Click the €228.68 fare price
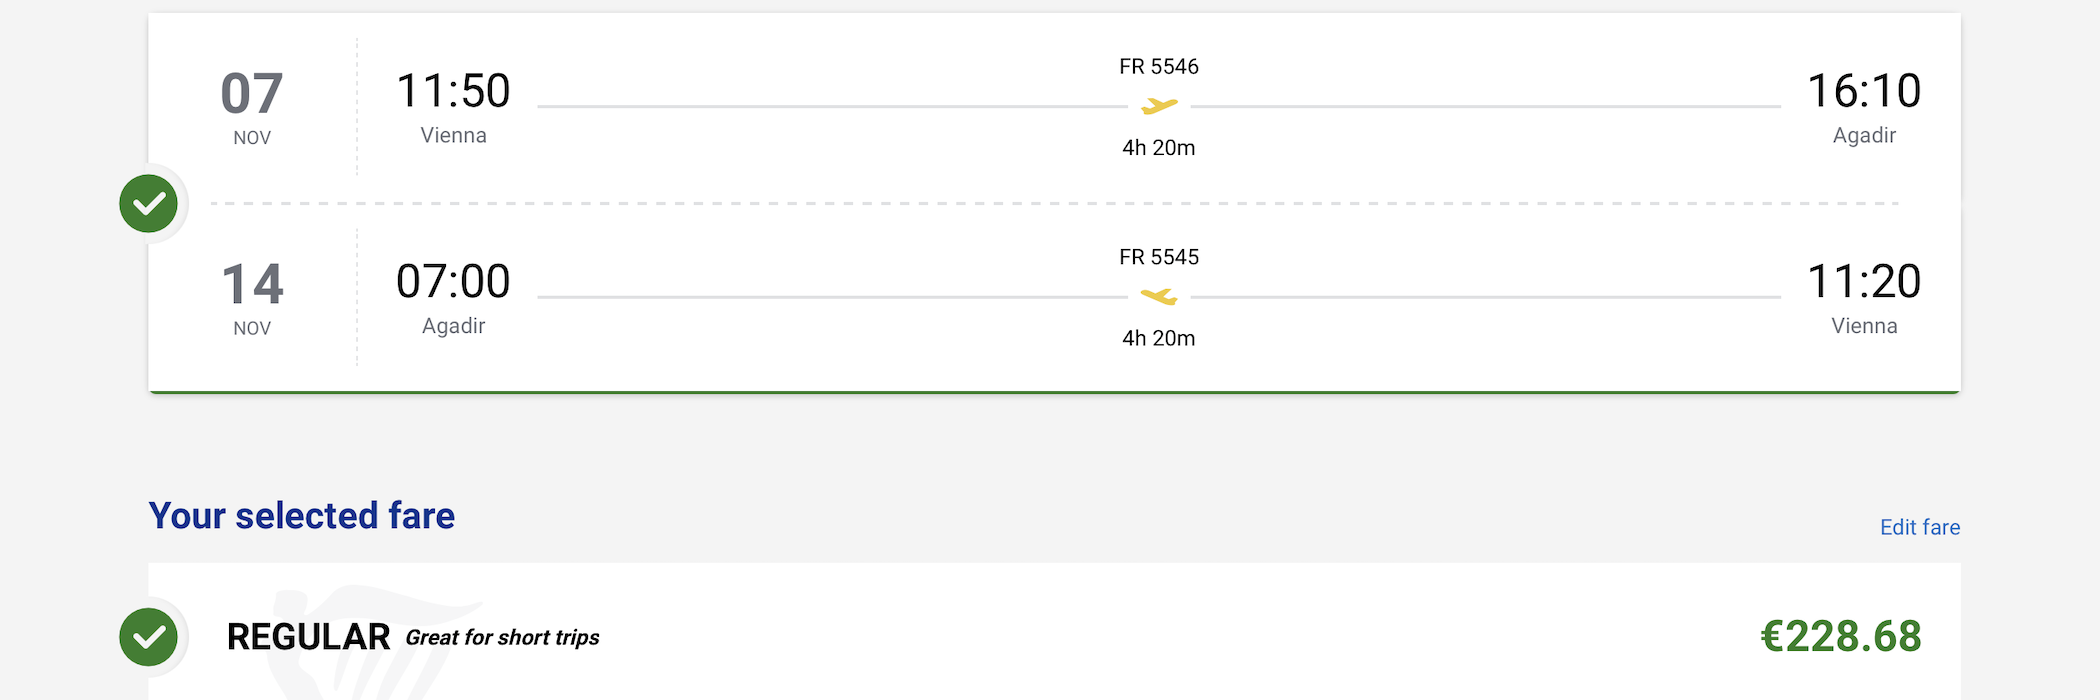Viewport: 2100px width, 700px height. pyautogui.click(x=1841, y=637)
